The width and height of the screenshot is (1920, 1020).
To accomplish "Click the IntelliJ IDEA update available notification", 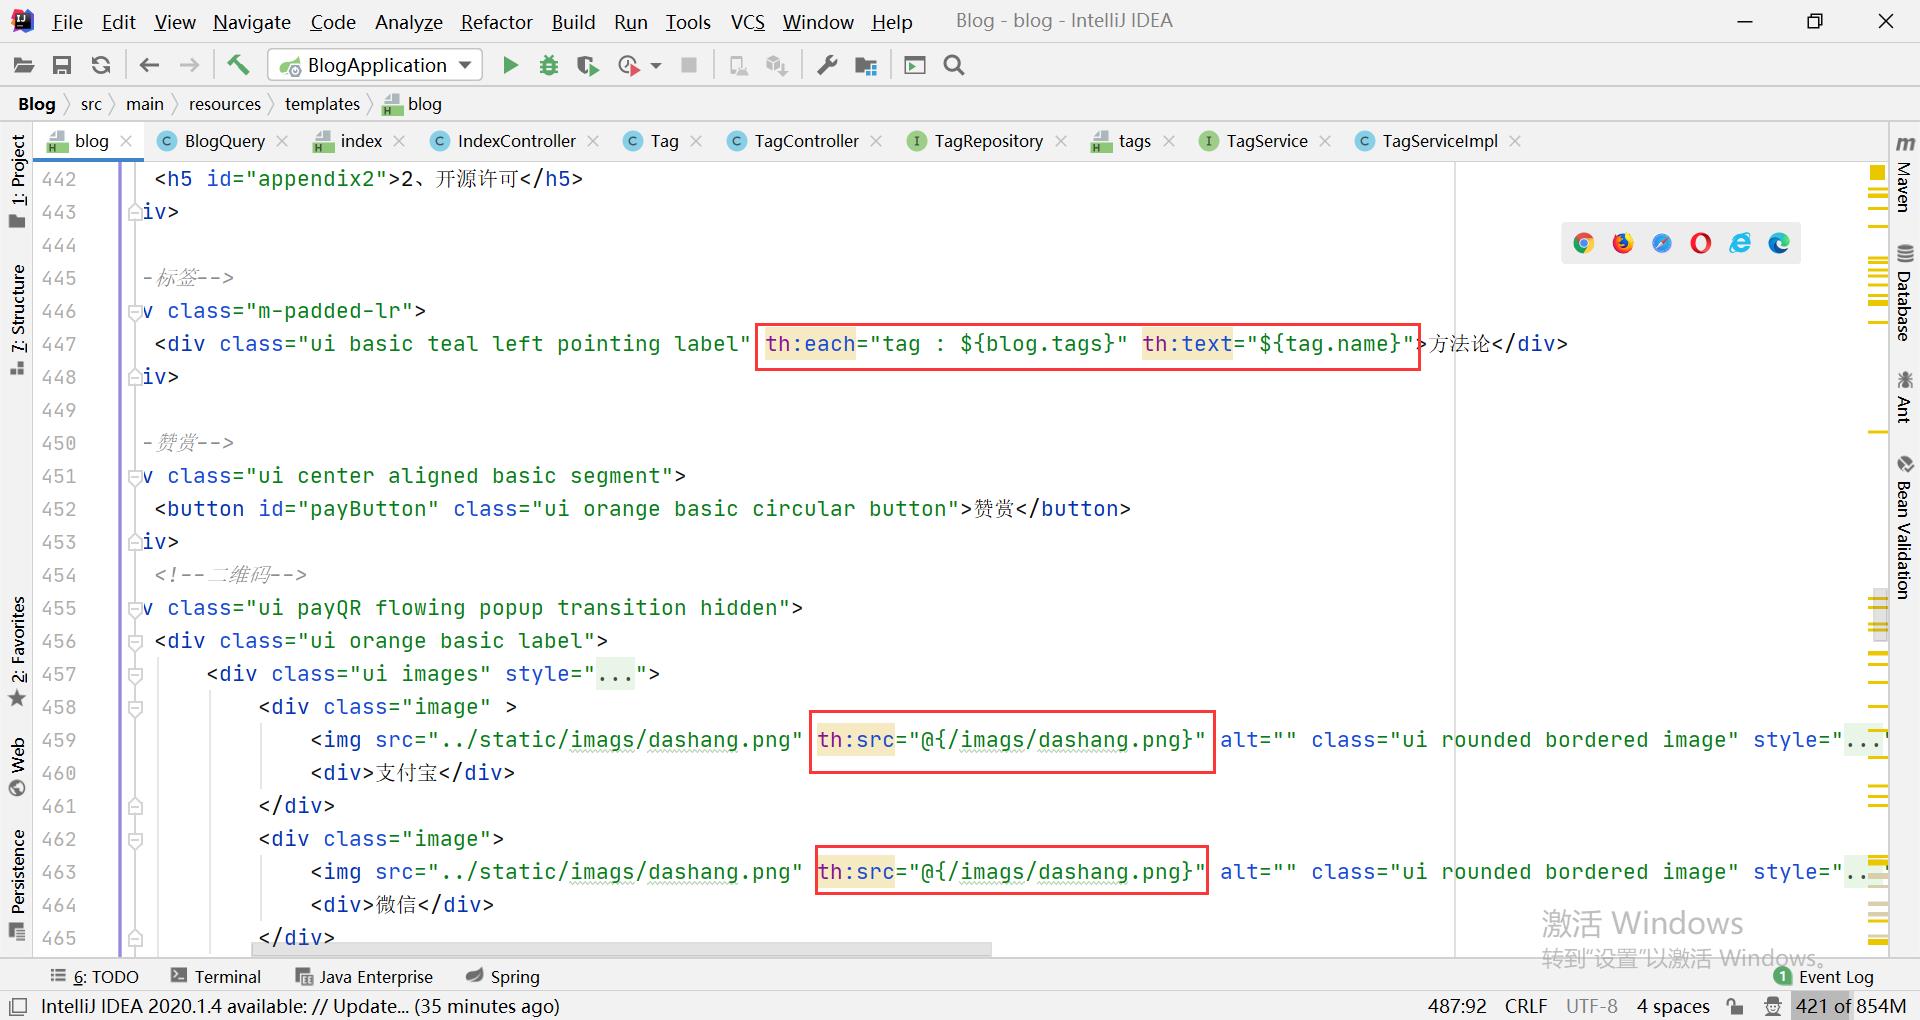I will pyautogui.click(x=300, y=1006).
